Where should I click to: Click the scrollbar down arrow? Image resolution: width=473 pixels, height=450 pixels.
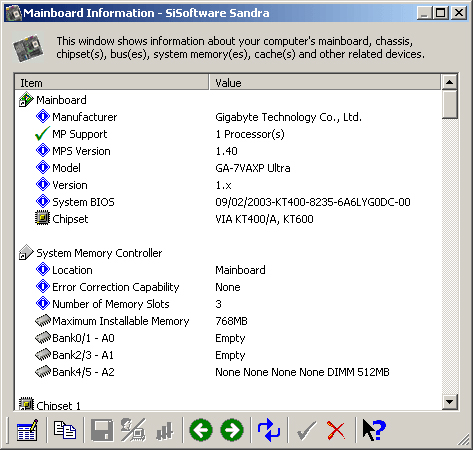[x=450, y=402]
